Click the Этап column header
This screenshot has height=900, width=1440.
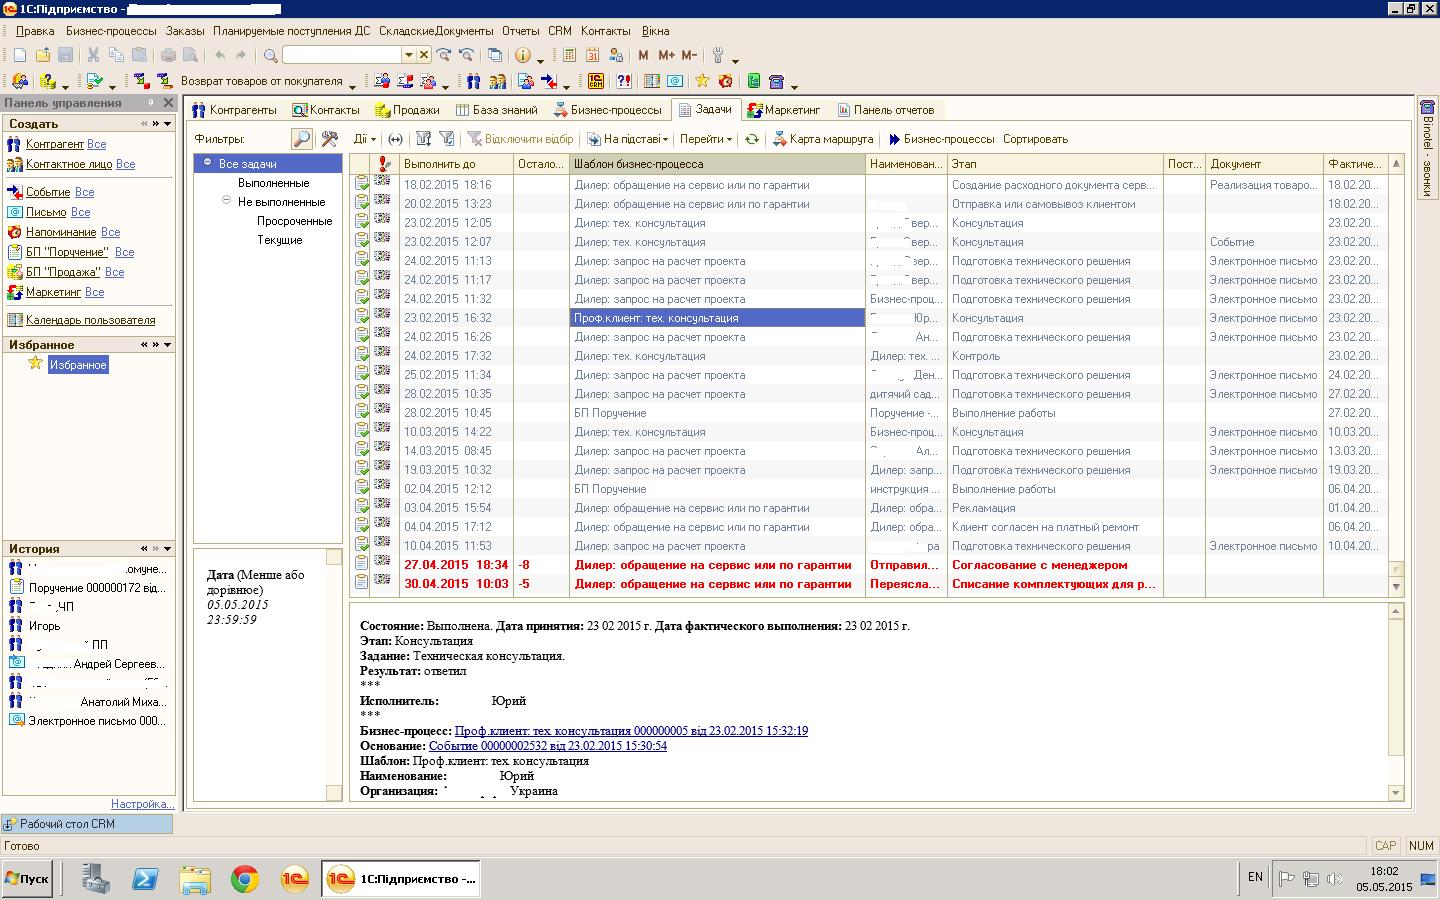[1056, 164]
